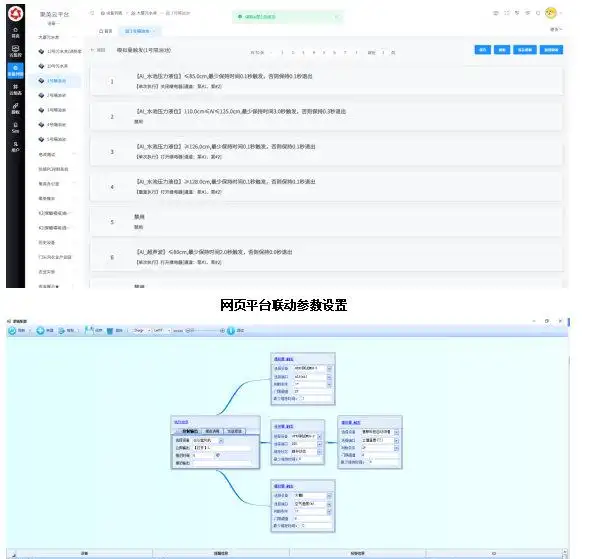Click the threshold input in the top node
This screenshot has height=559, width=592.
pyautogui.click(x=313, y=391)
